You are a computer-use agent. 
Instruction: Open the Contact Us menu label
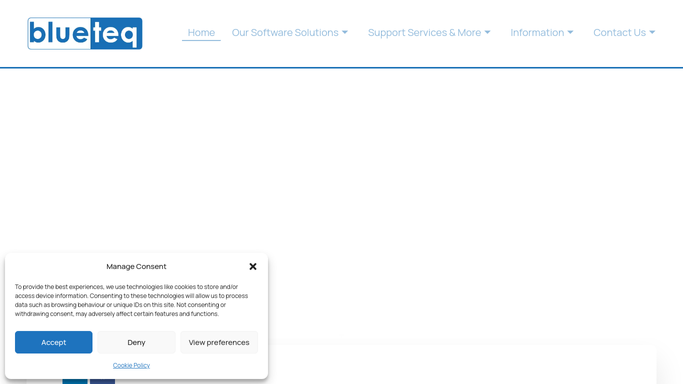click(x=619, y=33)
